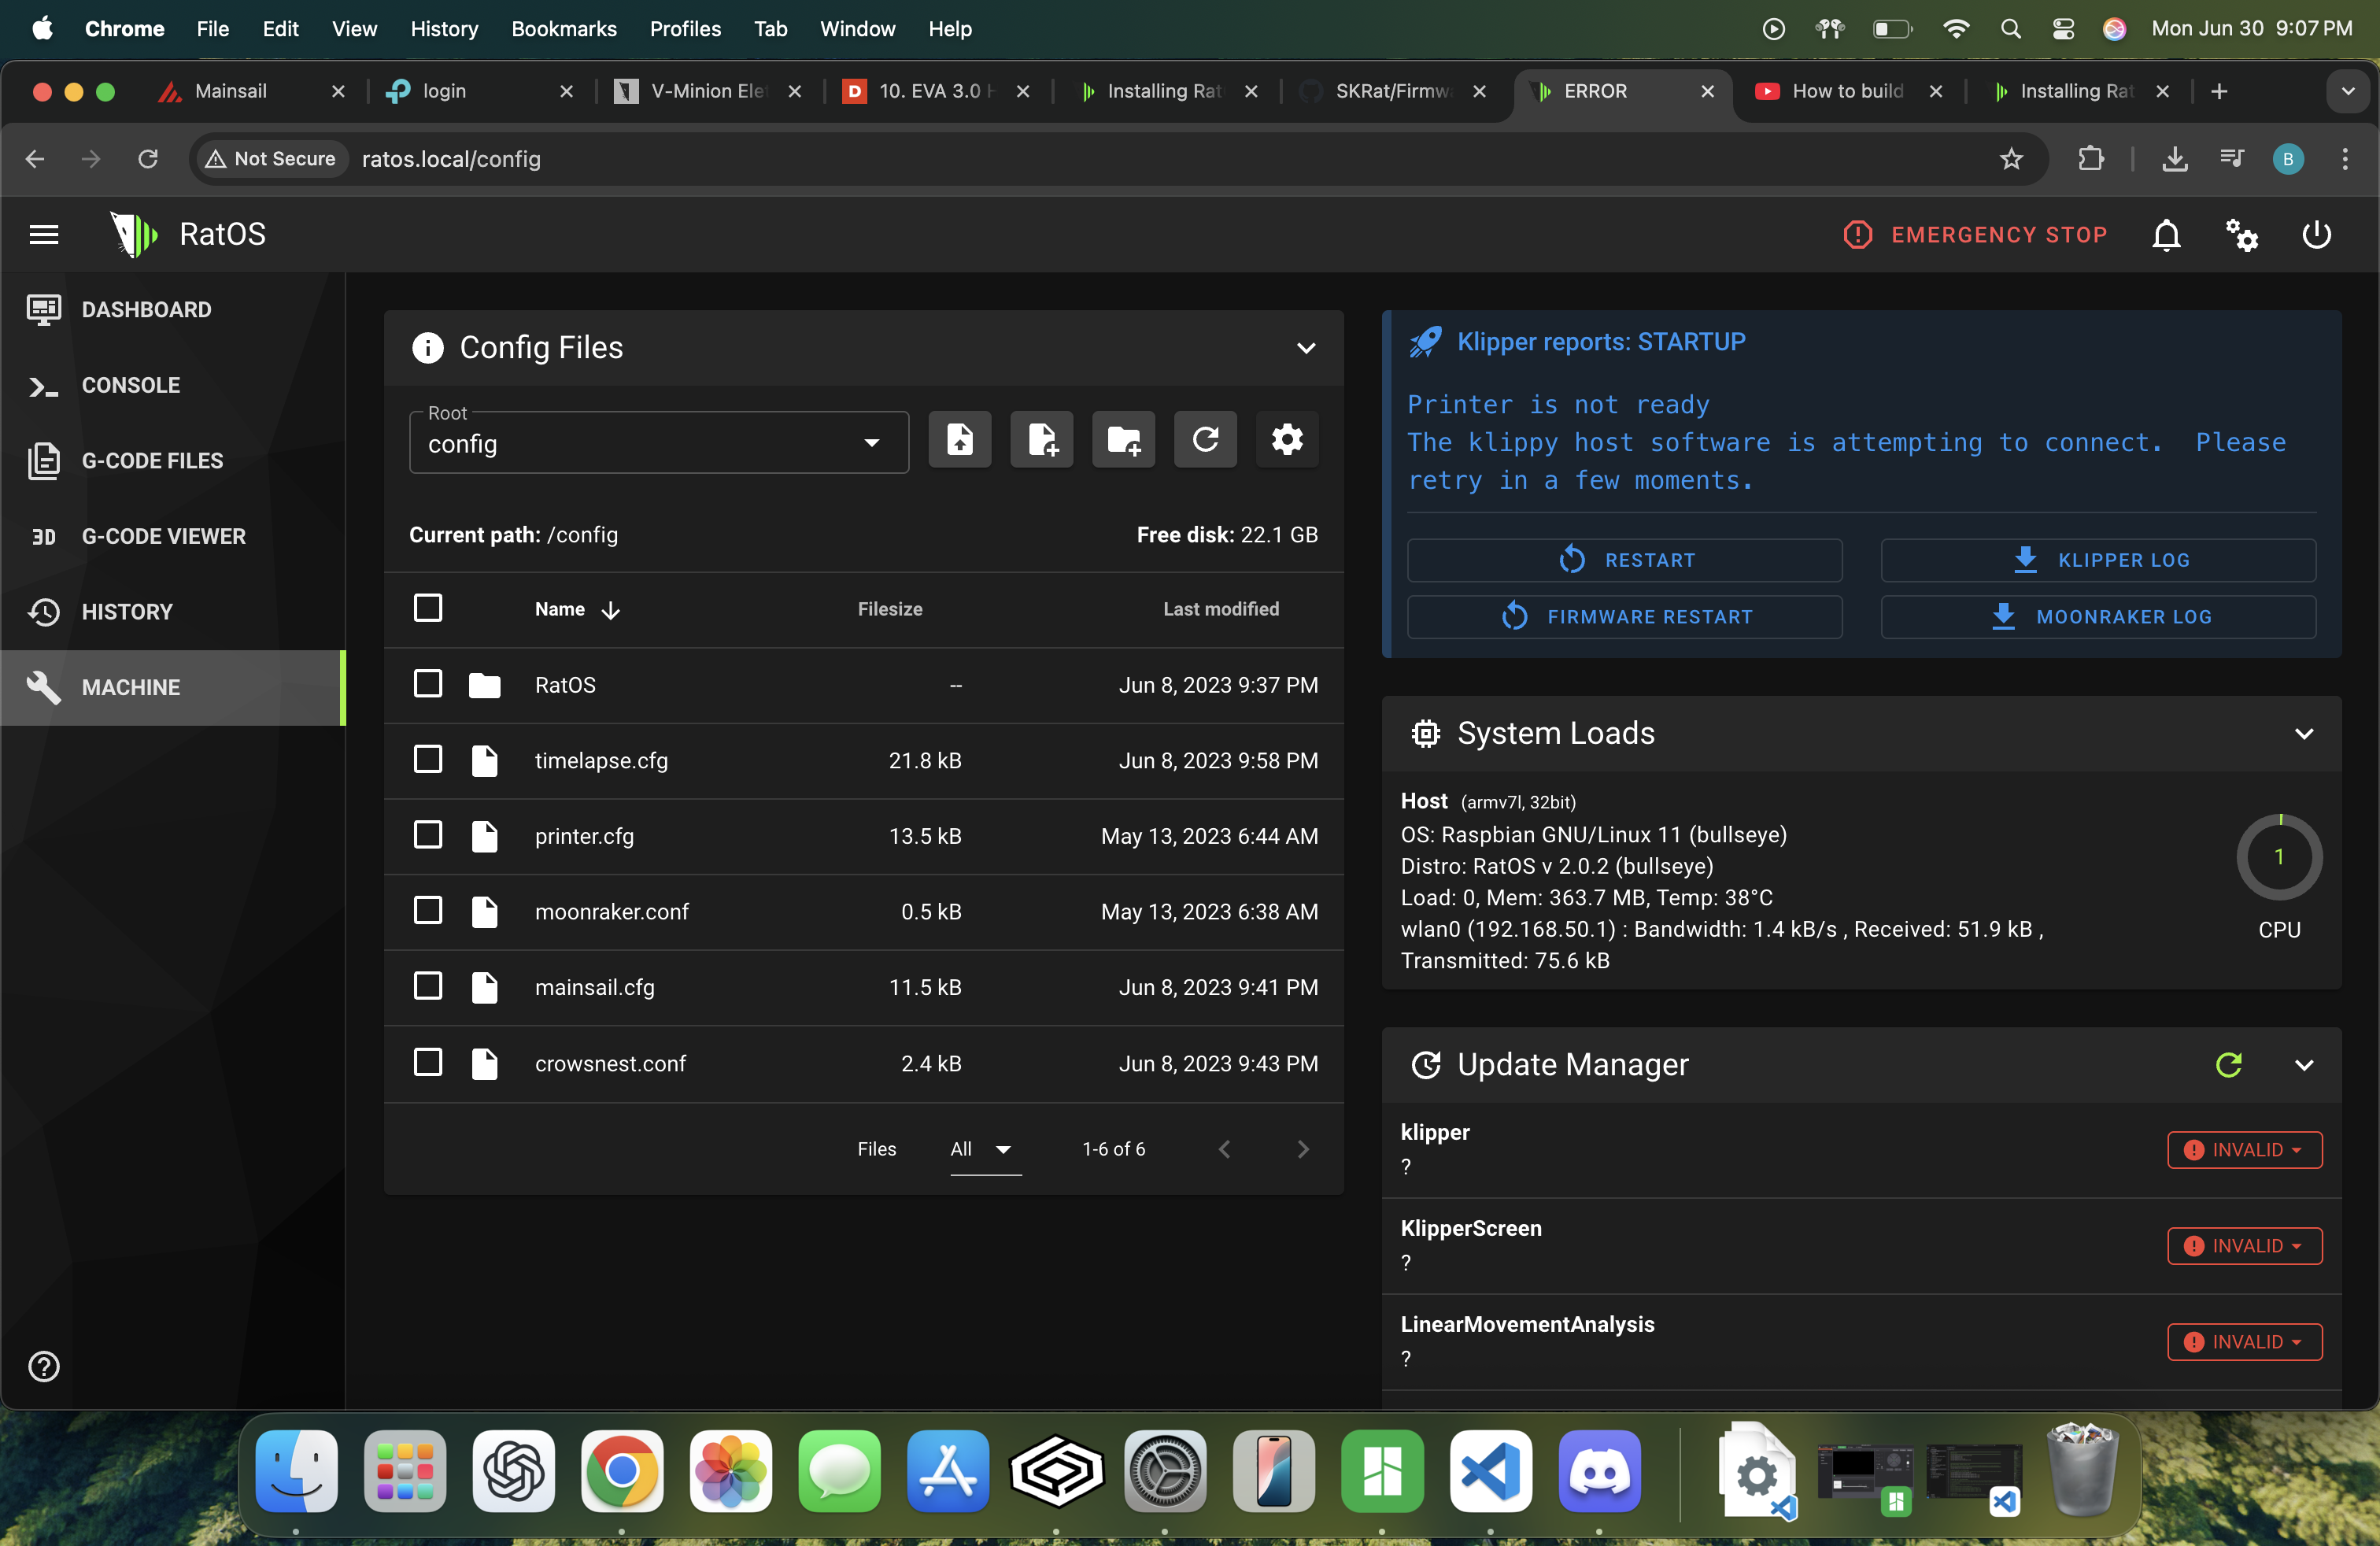
Task: Click the RESTART button
Action: coord(1624,560)
